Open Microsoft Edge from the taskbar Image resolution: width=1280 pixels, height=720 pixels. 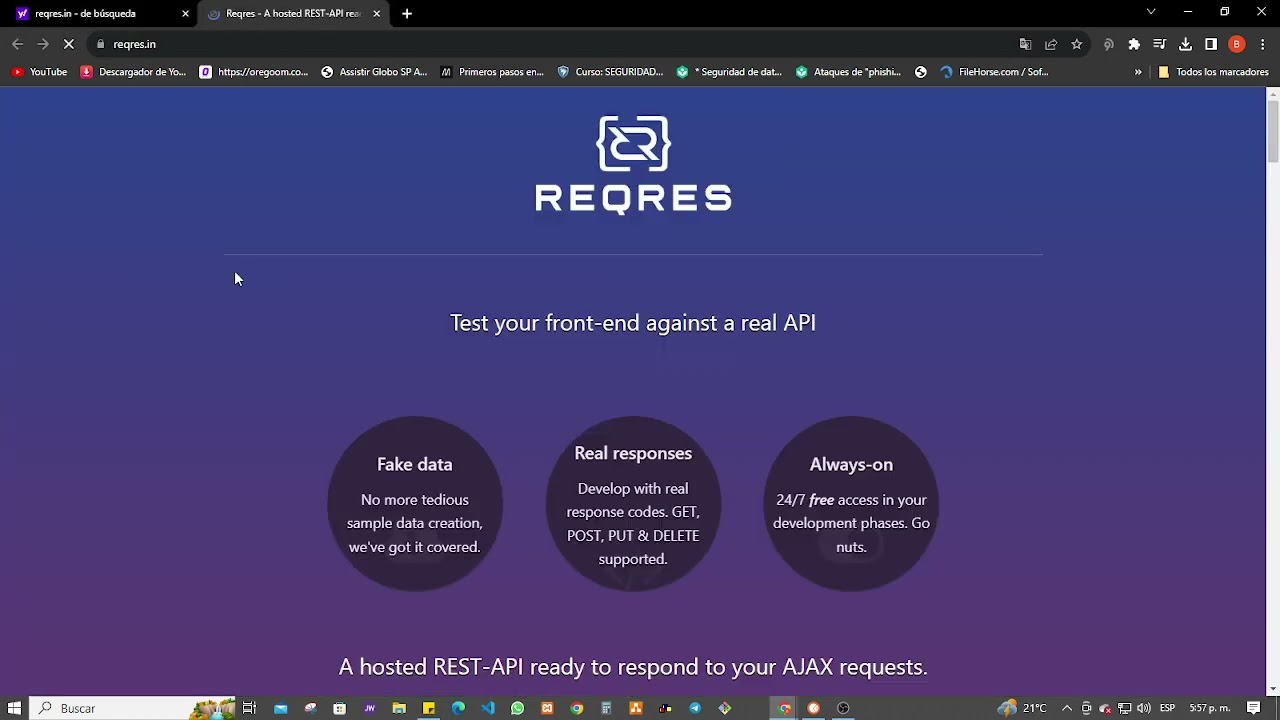coord(458,708)
